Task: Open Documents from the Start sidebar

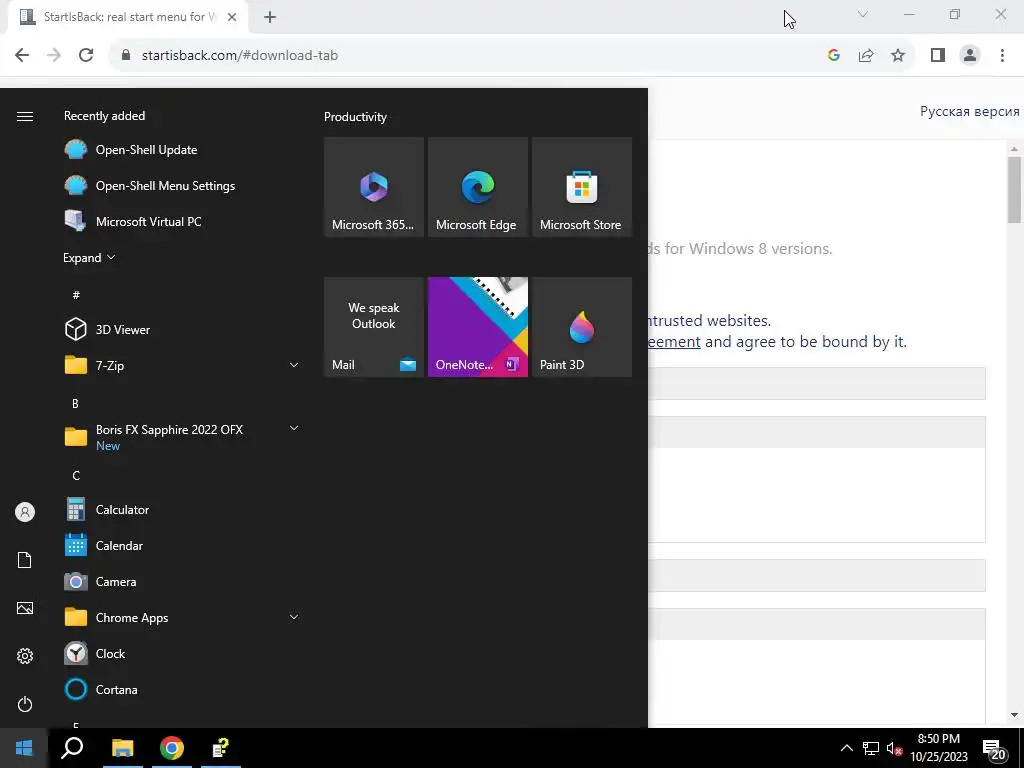Action: point(25,560)
